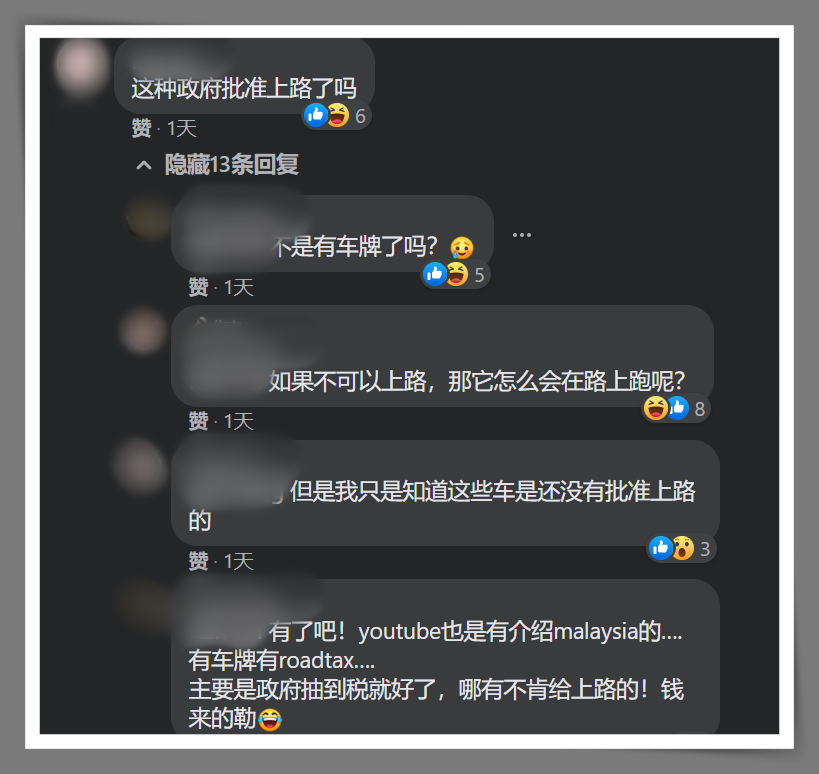
Task: Open avatar beside 不是有车牌了吗 reply
Action: pos(149,218)
